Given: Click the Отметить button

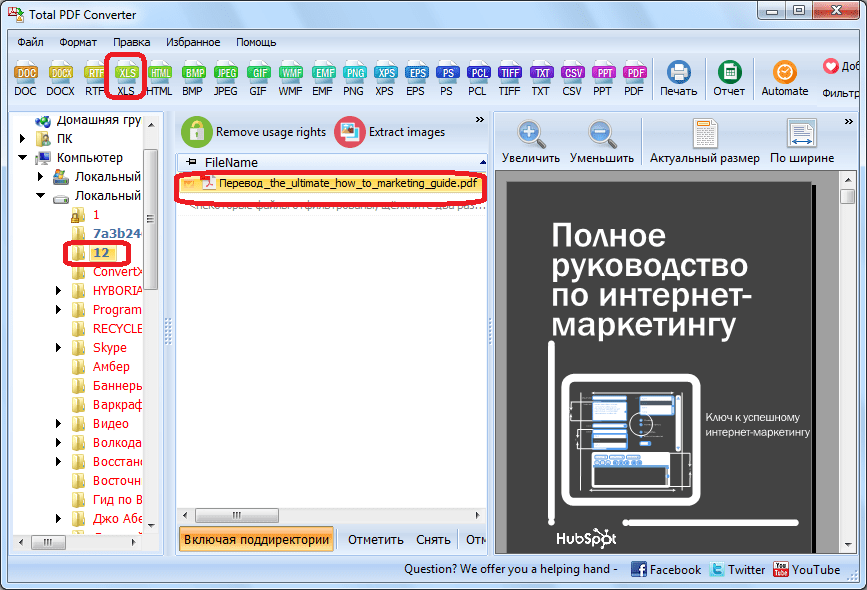Looking at the screenshot, I should 375,540.
